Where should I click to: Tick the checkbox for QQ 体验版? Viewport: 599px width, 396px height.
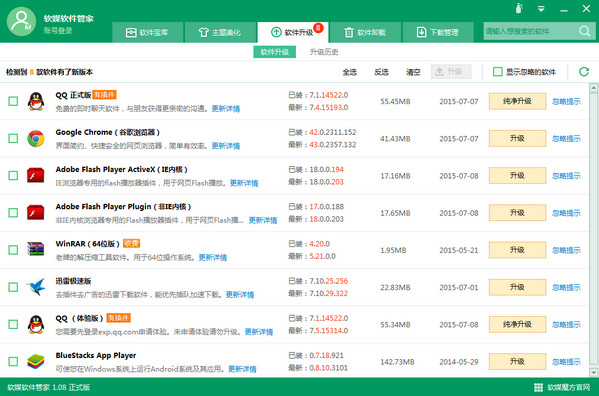point(13,324)
